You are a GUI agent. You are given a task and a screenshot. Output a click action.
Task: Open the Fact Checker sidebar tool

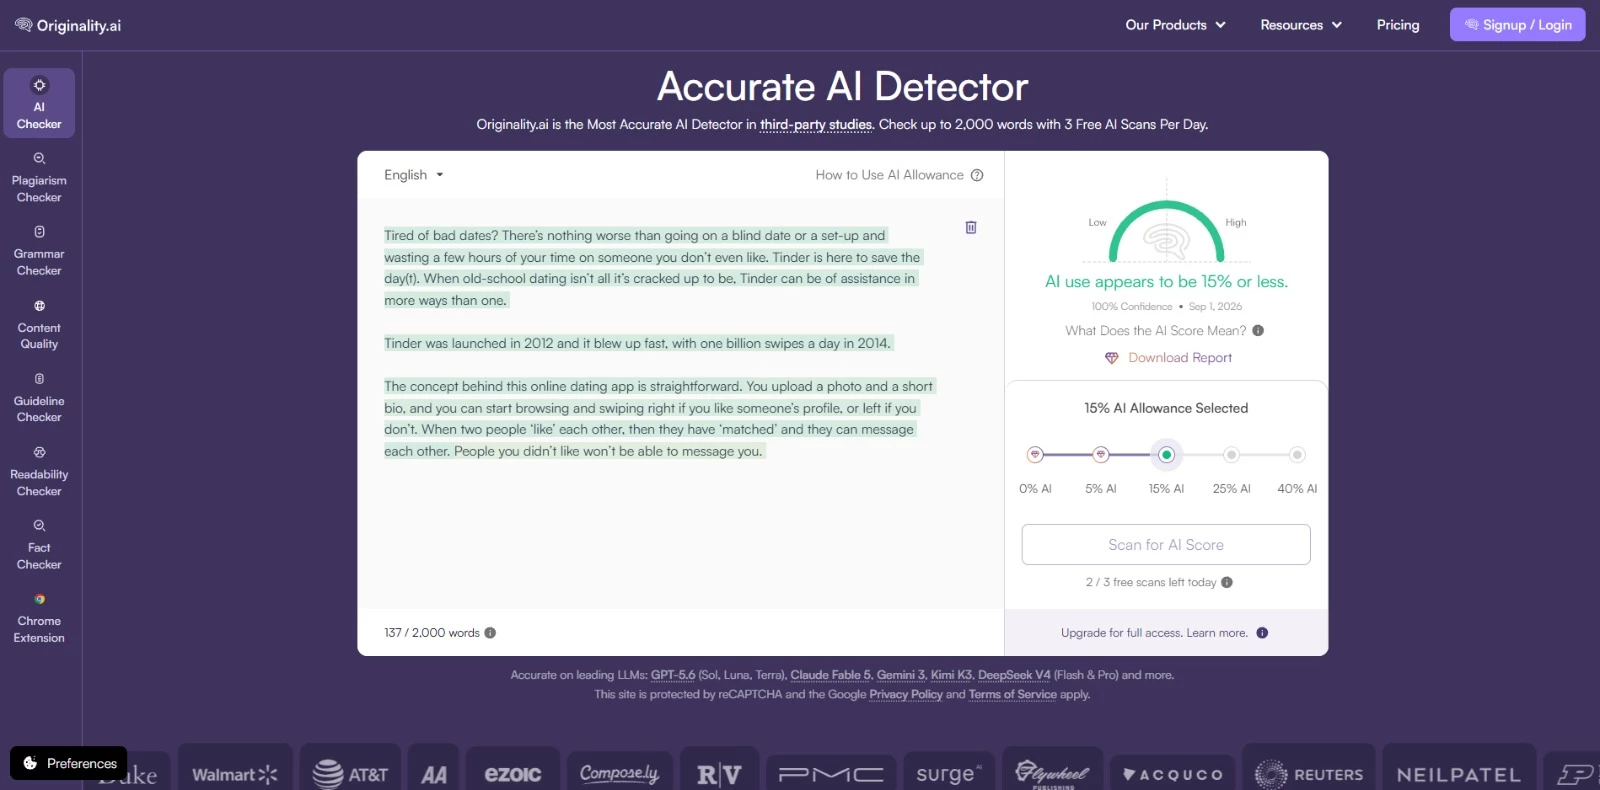[x=39, y=544]
